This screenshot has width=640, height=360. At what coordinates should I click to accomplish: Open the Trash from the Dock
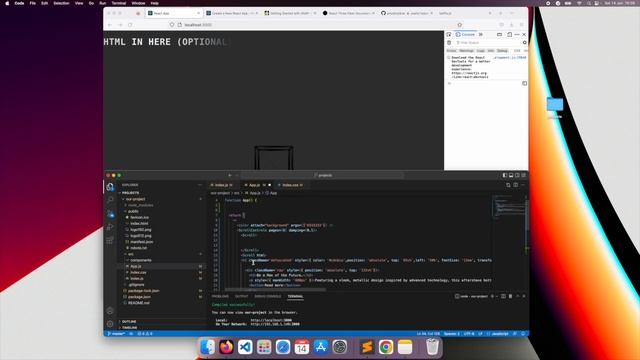(x=432, y=347)
